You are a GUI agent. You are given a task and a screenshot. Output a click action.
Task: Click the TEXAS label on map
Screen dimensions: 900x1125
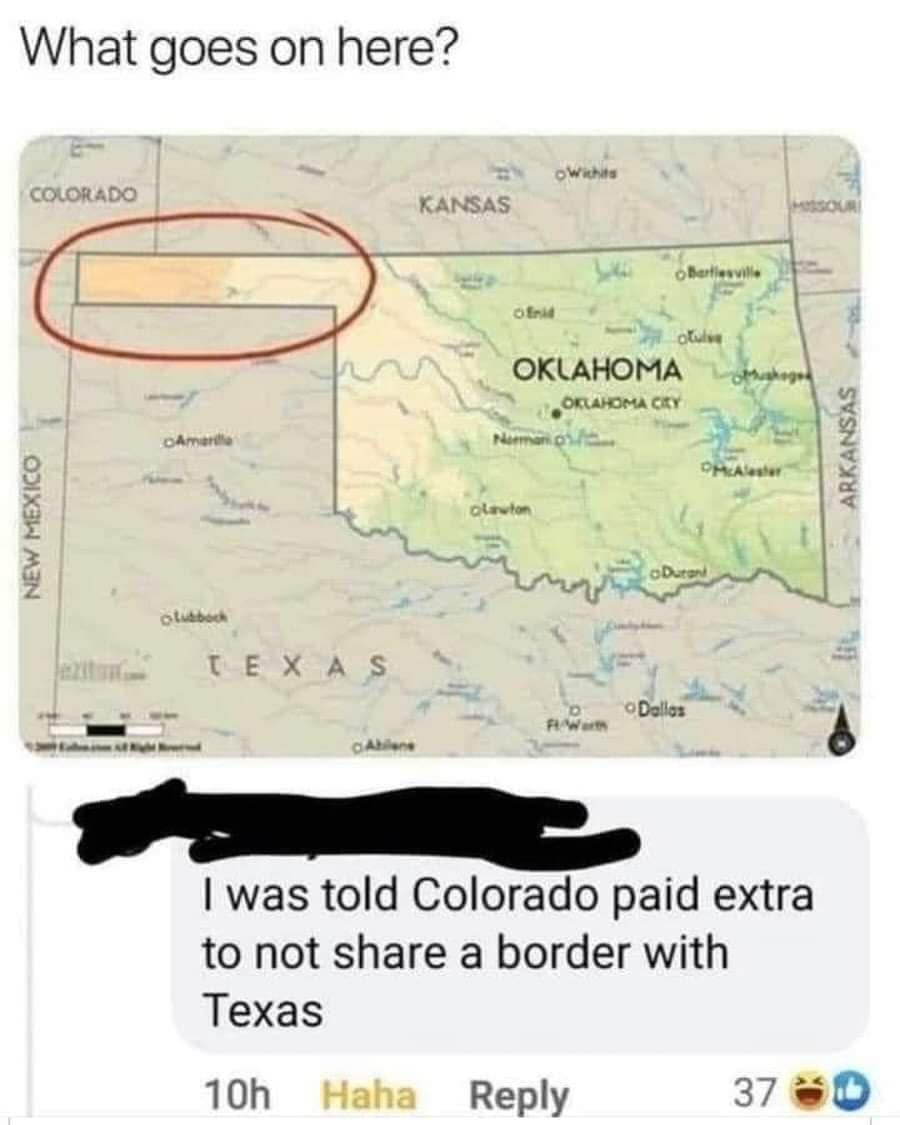294,667
